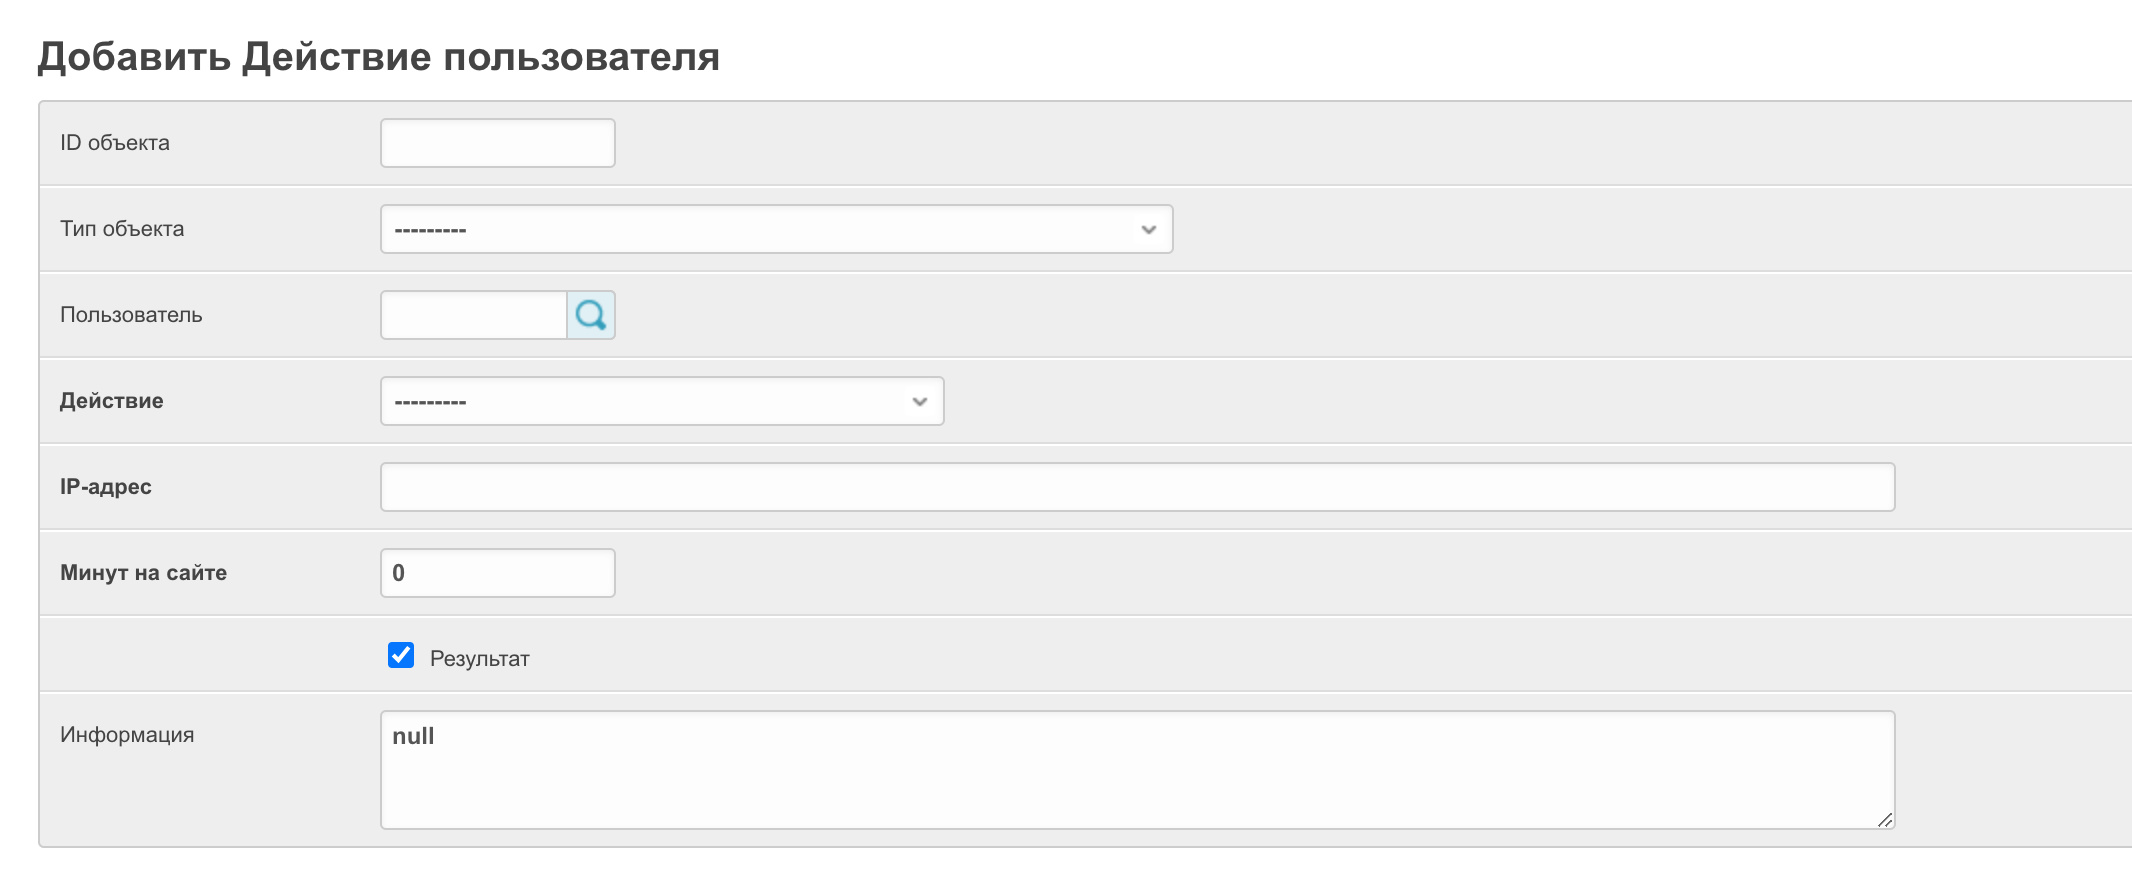This screenshot has width=2132, height=870.
Task: Click the Информация label
Action: pyautogui.click(x=127, y=735)
